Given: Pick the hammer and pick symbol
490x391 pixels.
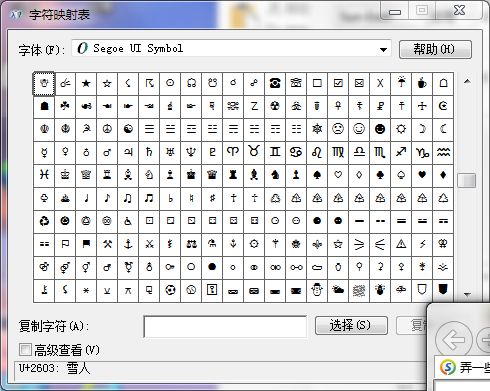Looking at the screenshot, I should (107, 244).
